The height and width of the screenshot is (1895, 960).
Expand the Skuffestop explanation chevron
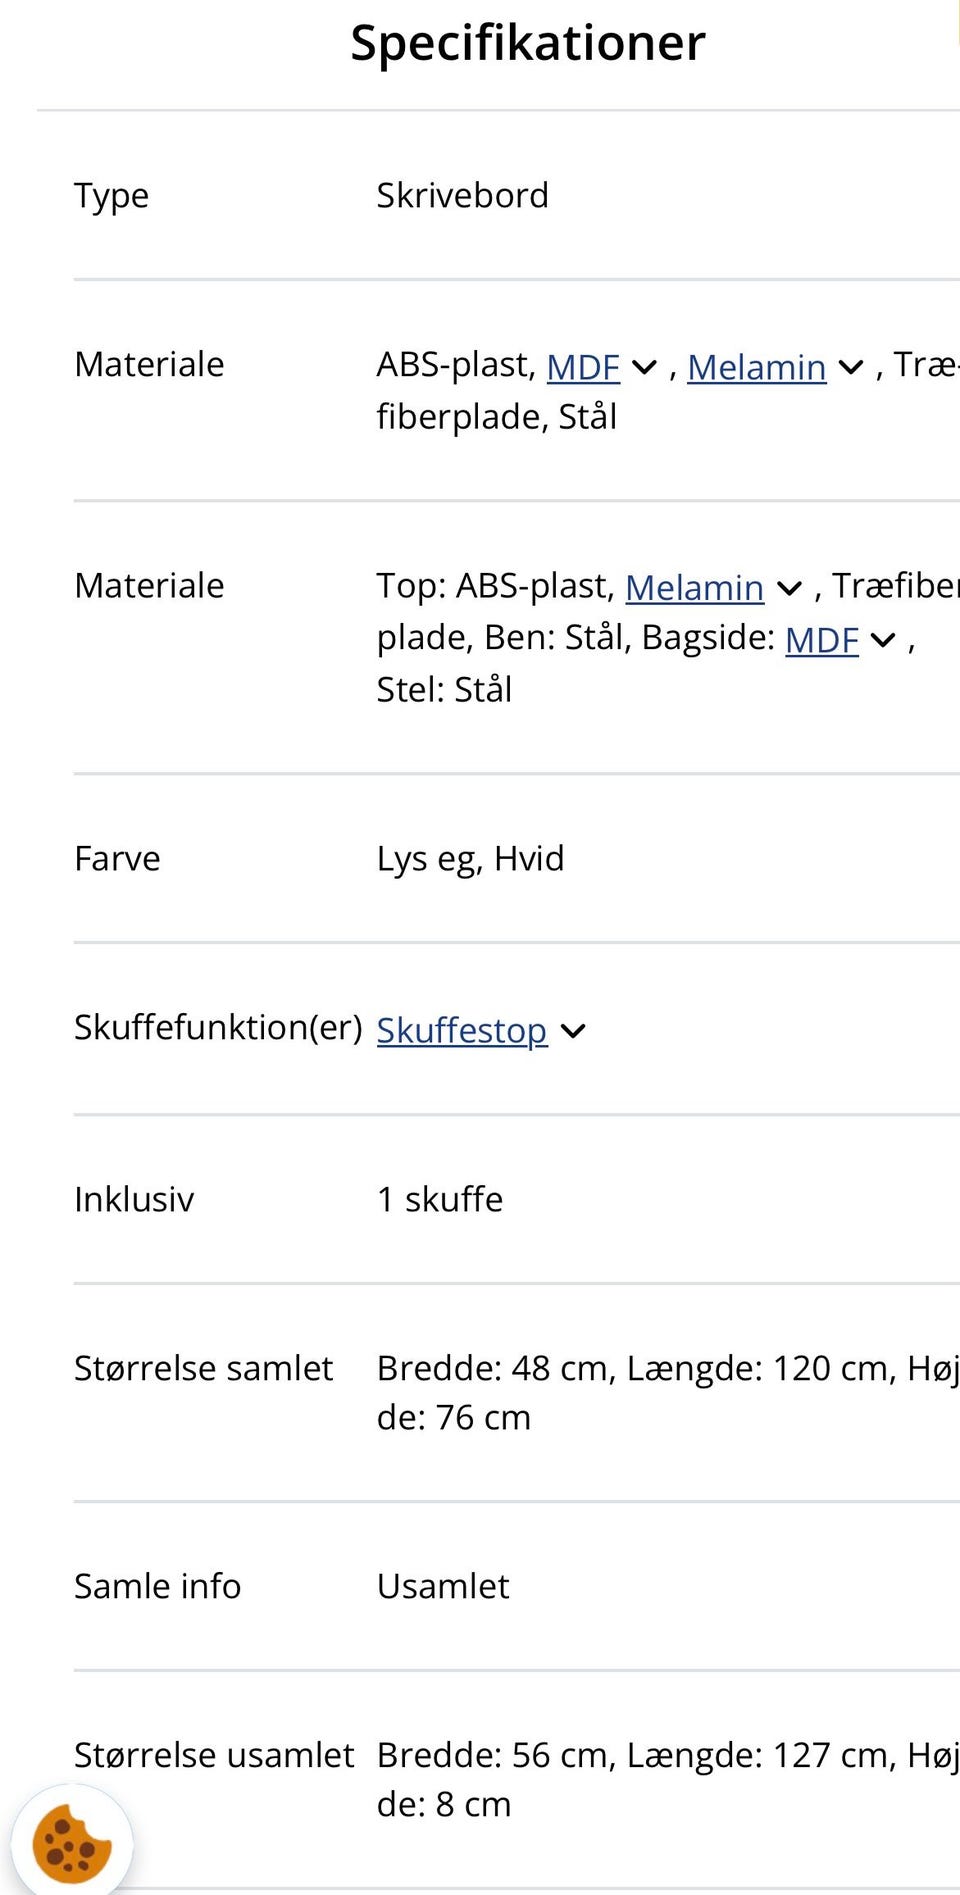click(x=575, y=1030)
